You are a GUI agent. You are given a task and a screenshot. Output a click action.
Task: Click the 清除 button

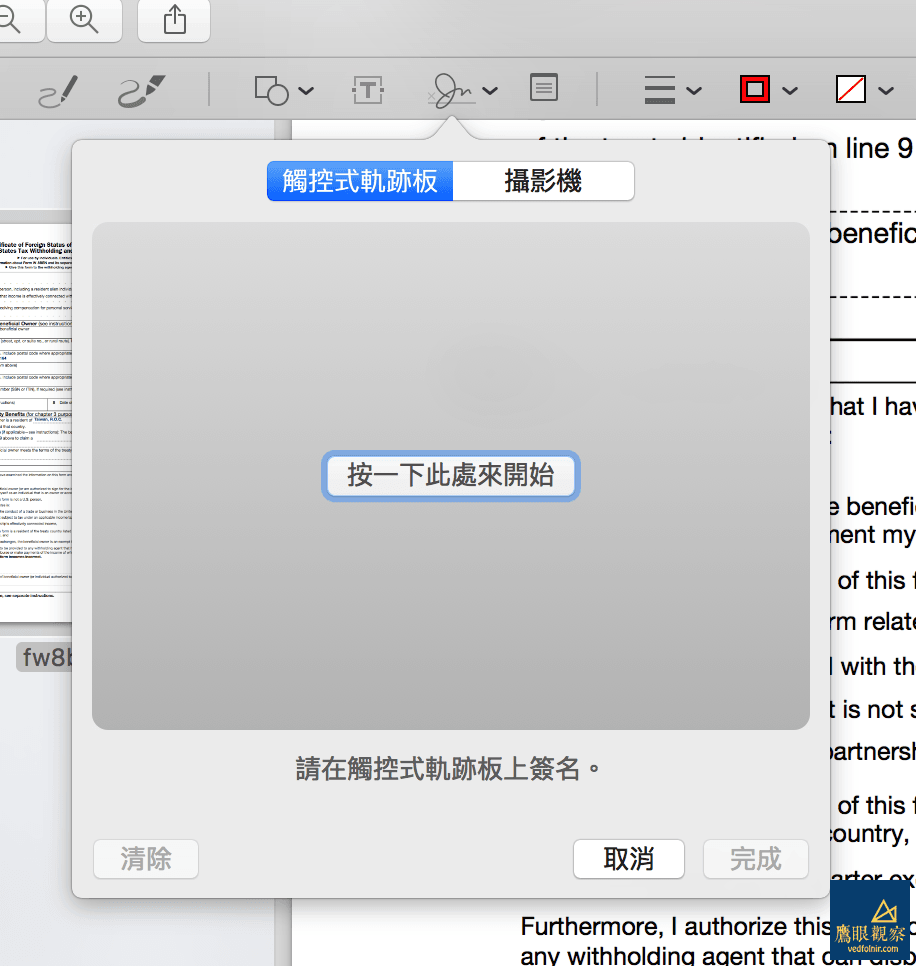pyautogui.click(x=146, y=859)
